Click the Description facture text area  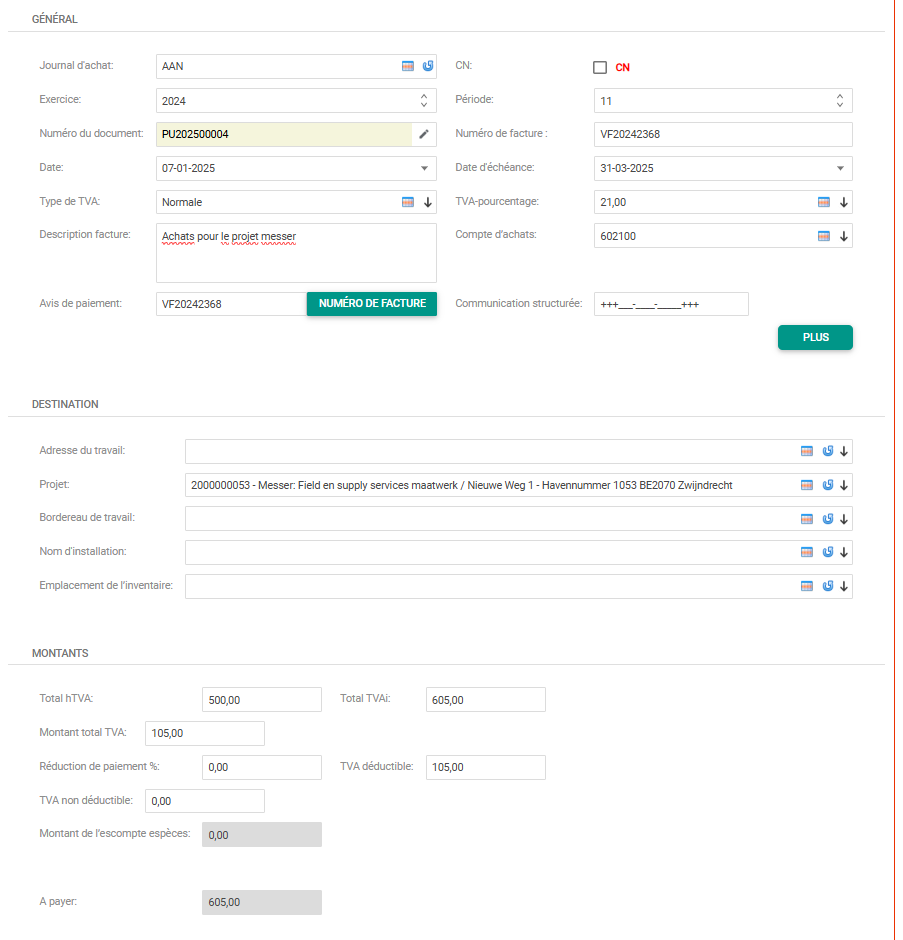[x=296, y=253]
